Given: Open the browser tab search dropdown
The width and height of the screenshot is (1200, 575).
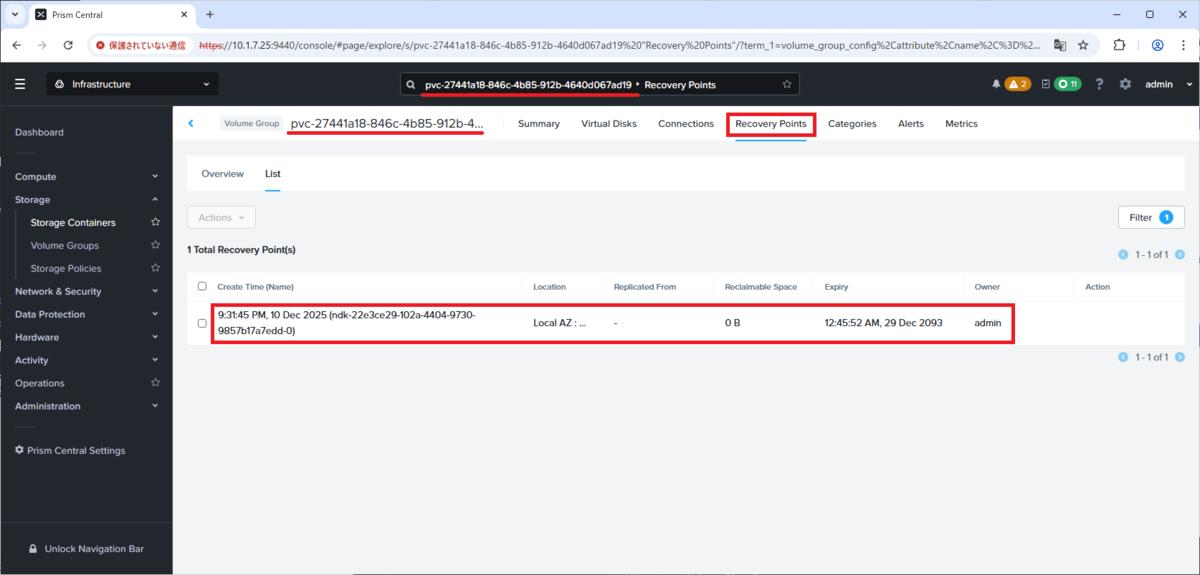Looking at the screenshot, I should tap(14, 14).
